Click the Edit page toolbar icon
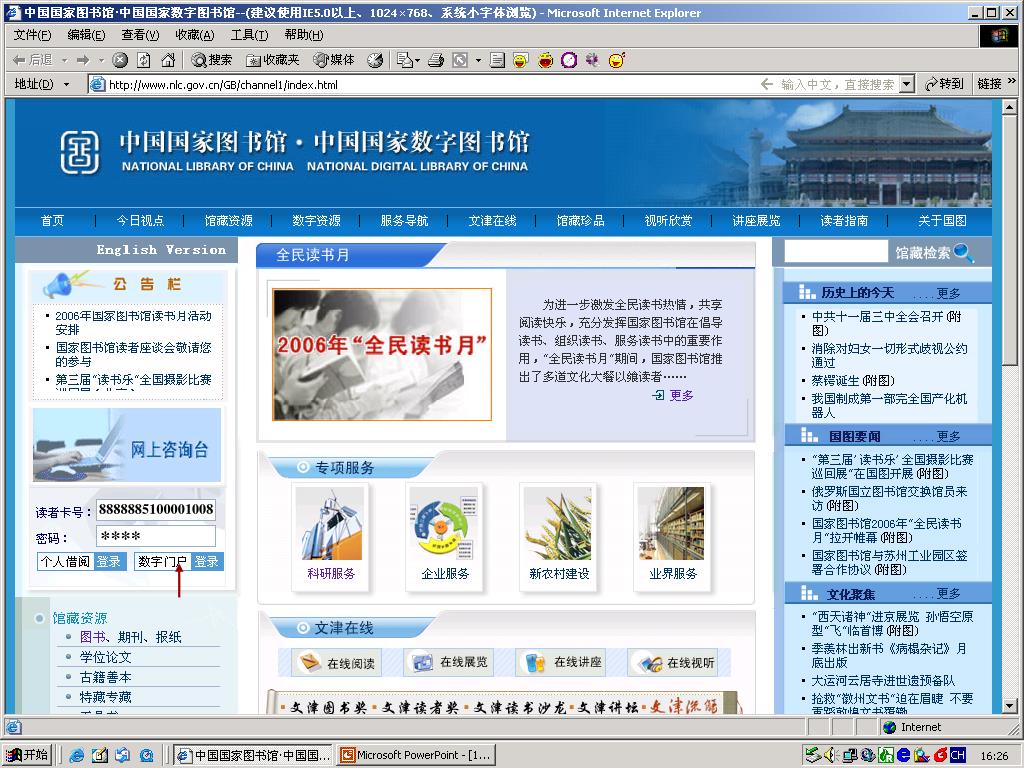 click(x=460, y=60)
